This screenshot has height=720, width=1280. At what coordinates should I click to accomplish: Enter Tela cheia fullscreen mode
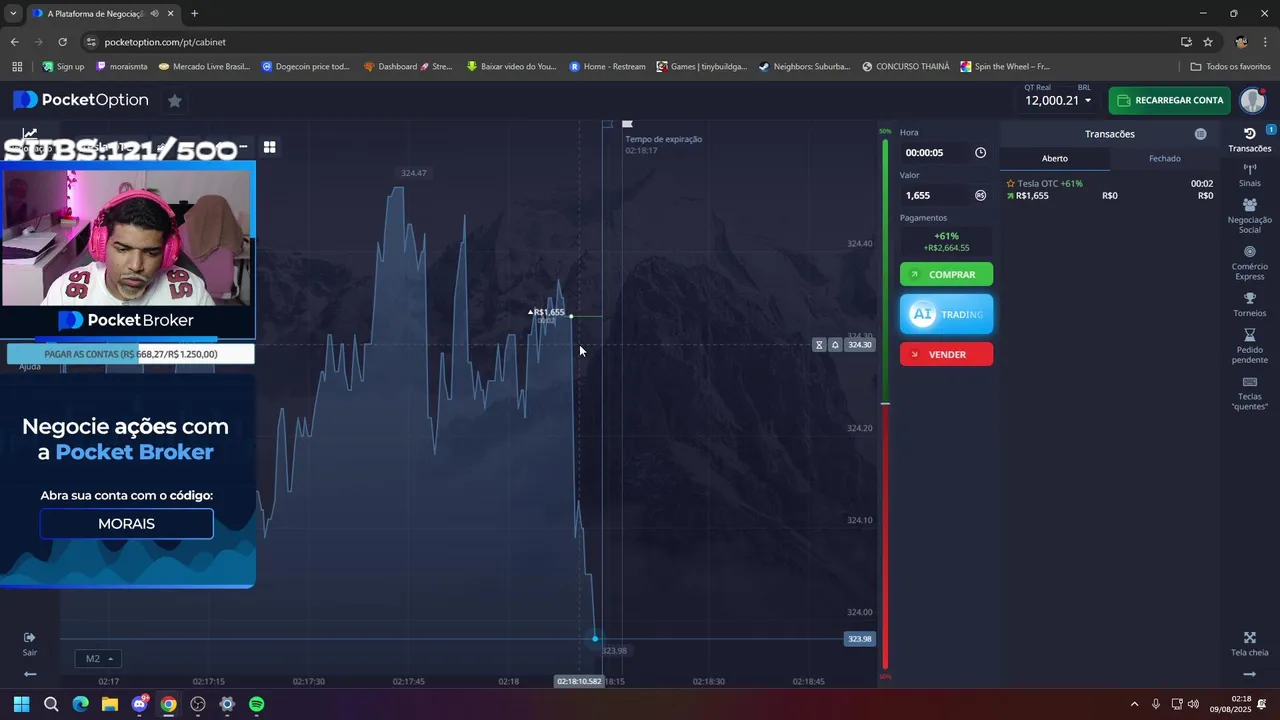(1249, 644)
